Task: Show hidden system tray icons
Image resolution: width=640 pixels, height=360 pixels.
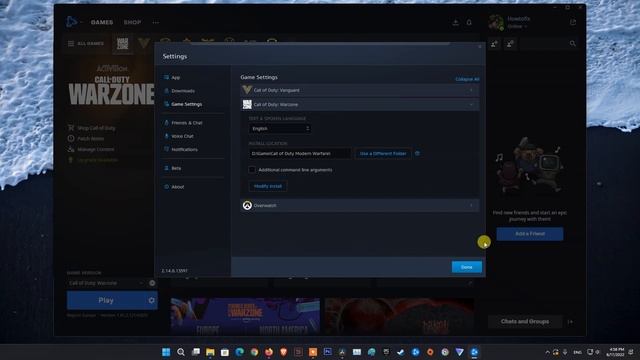Action: (547, 352)
